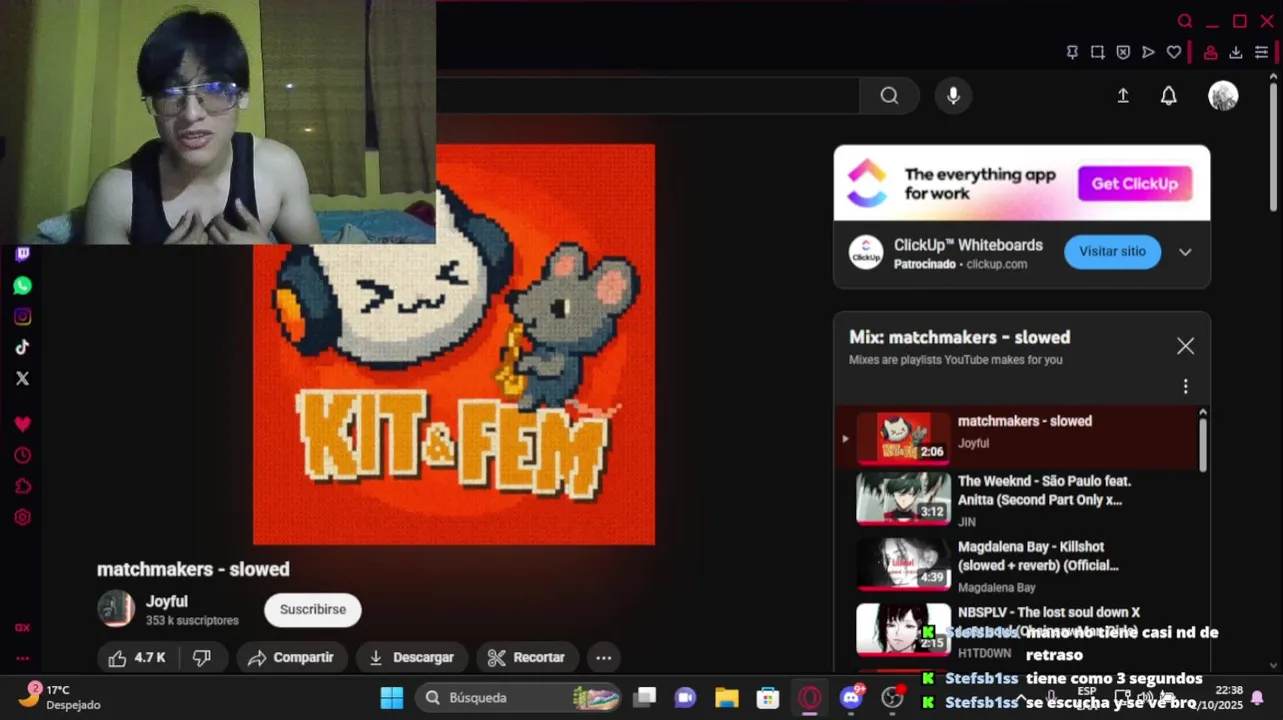The height and width of the screenshot is (720, 1283).
Task: Play NBSPLV - The lost soul down item
Action: [1016, 631]
